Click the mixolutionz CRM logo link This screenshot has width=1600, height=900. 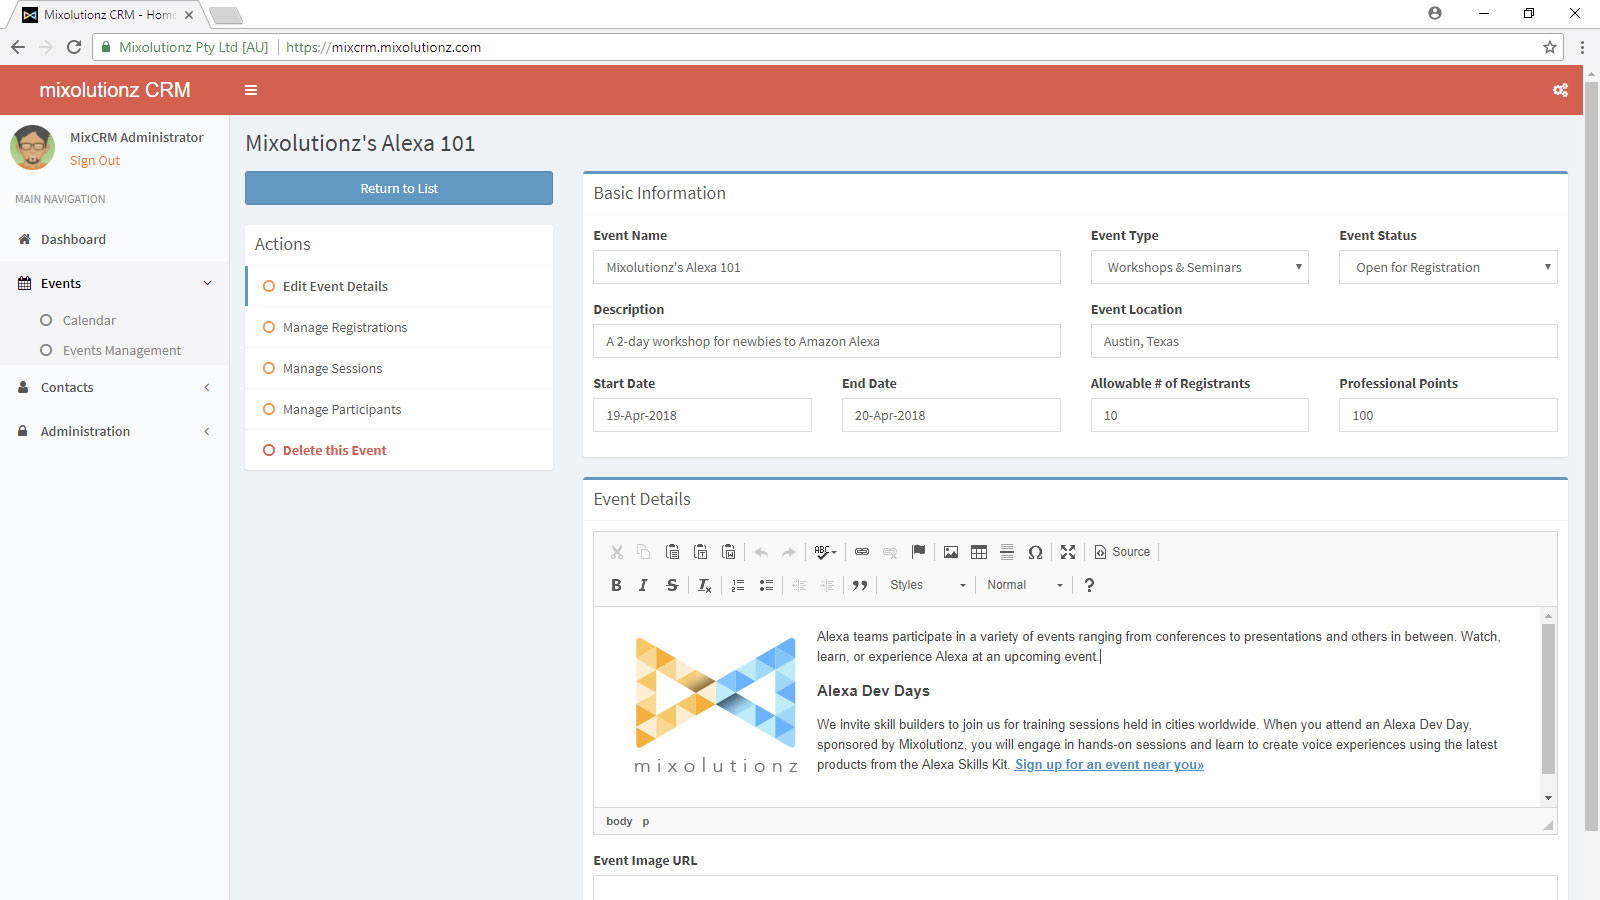(115, 90)
